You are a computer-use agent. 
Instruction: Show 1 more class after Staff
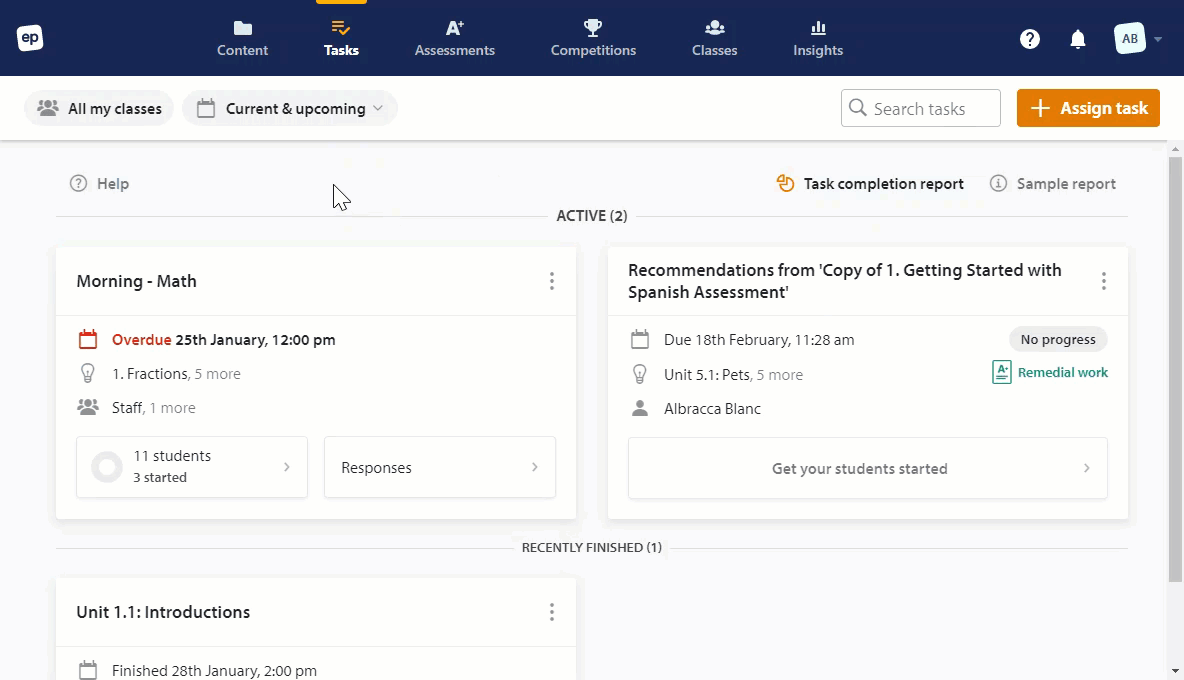172,408
